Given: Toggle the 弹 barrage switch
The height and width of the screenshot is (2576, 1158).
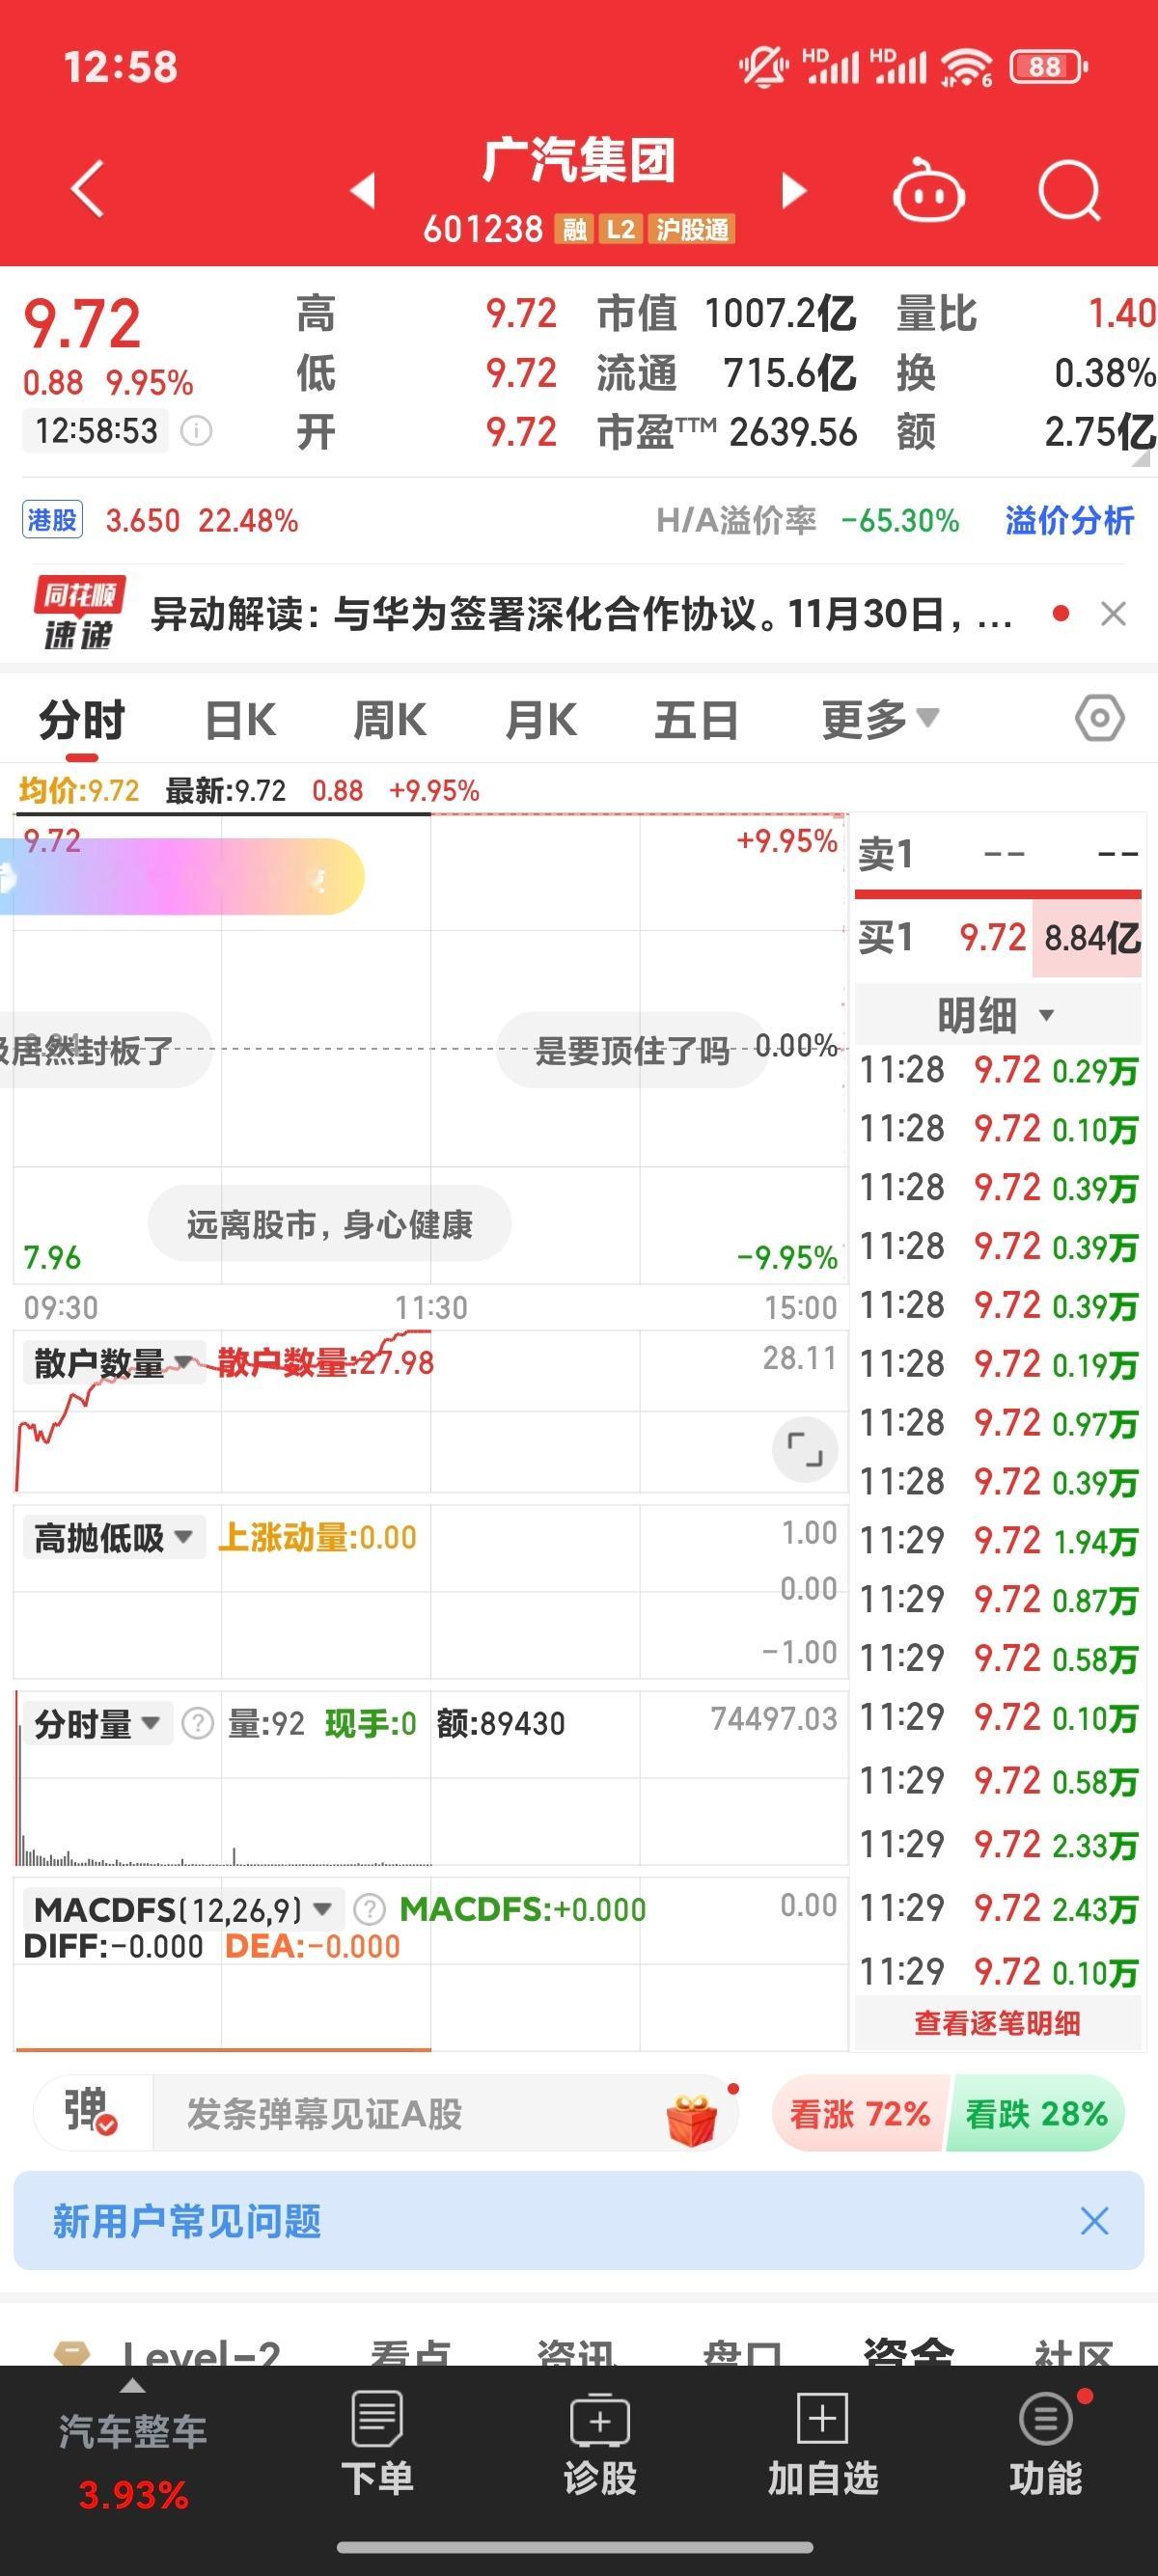Looking at the screenshot, I should pyautogui.click(x=91, y=2111).
